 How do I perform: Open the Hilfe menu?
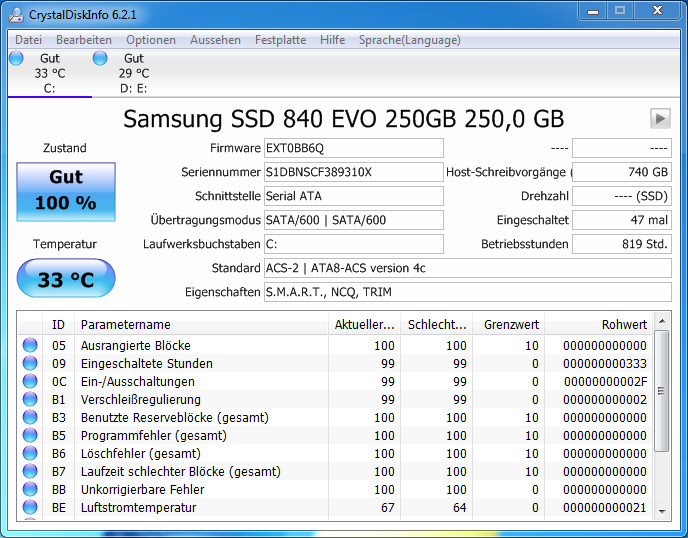[332, 40]
